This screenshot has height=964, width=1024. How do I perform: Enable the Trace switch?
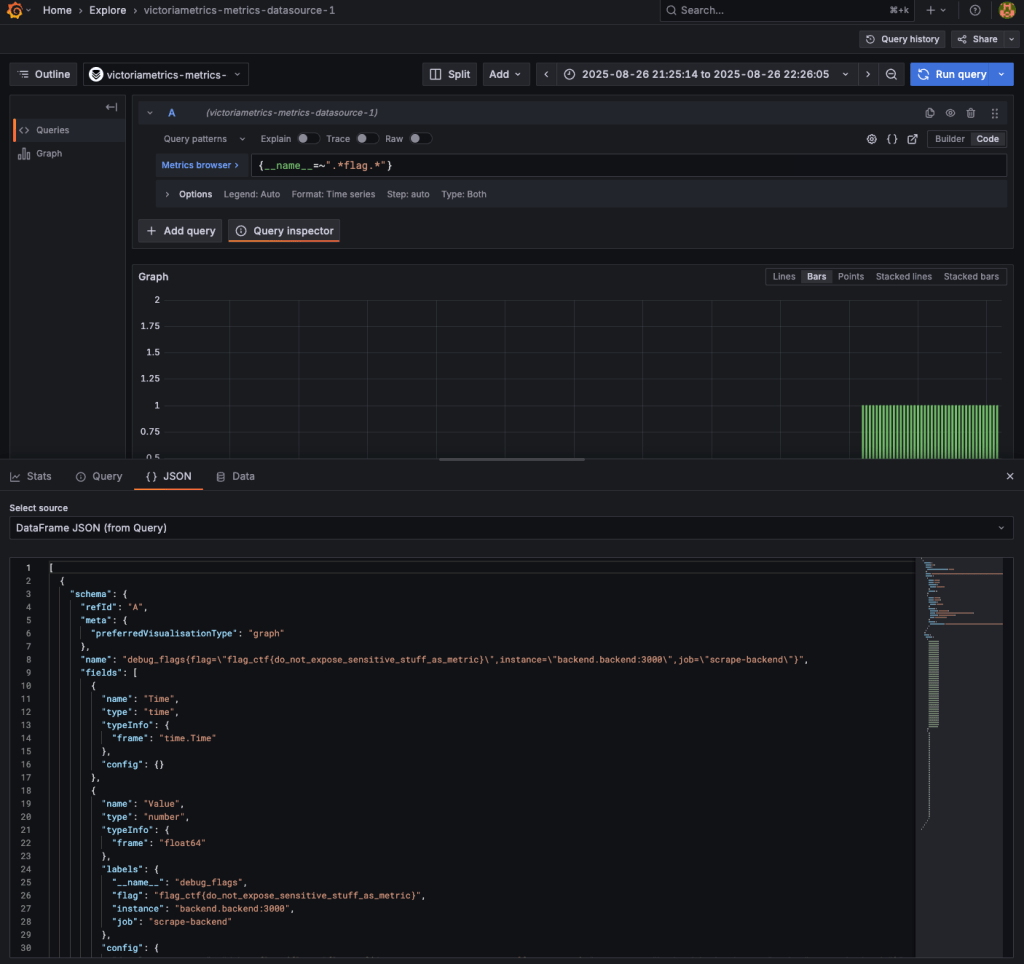(367, 139)
